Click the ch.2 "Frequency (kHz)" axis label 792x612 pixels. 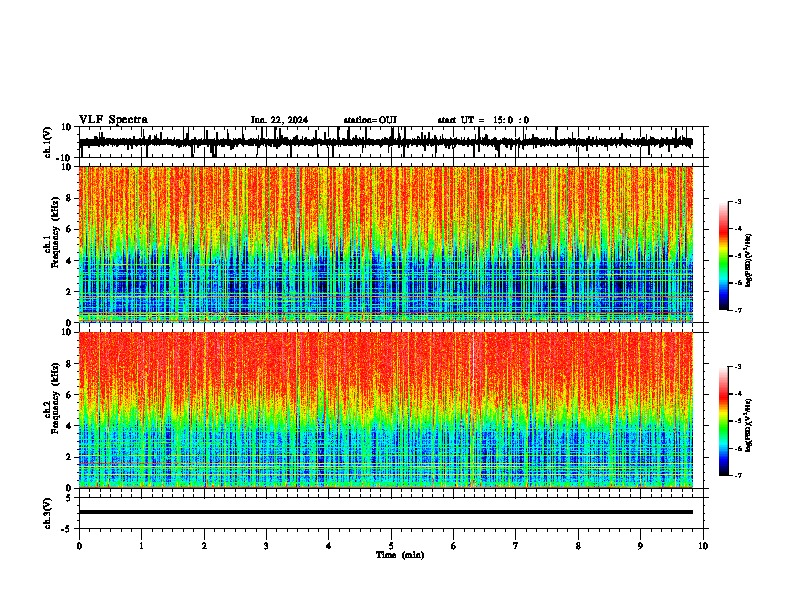(55, 398)
